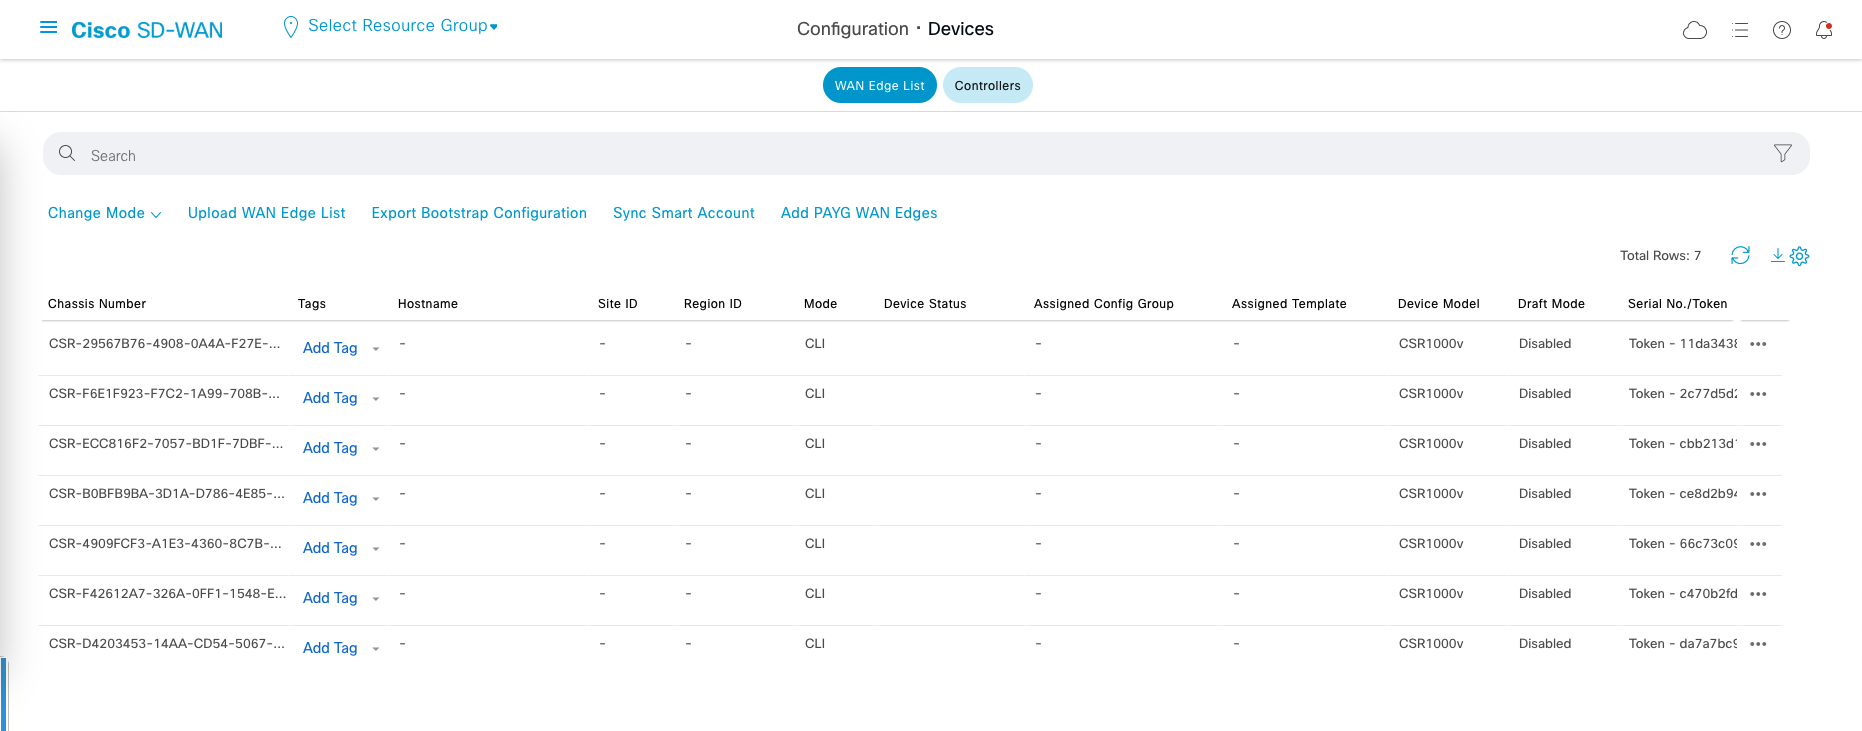Open the notifications bell
The image size is (1862, 731).
1824,30
